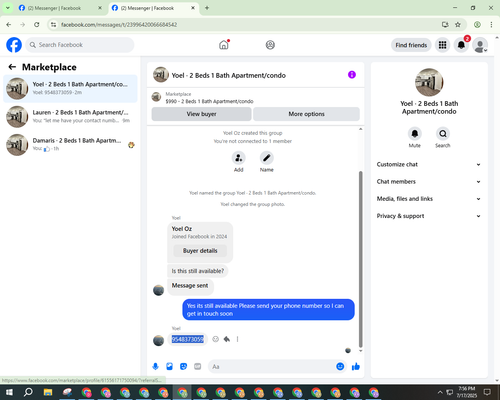500x400 pixels.
Task: Click Yoel's avatar beside phone message
Action: click(158, 340)
